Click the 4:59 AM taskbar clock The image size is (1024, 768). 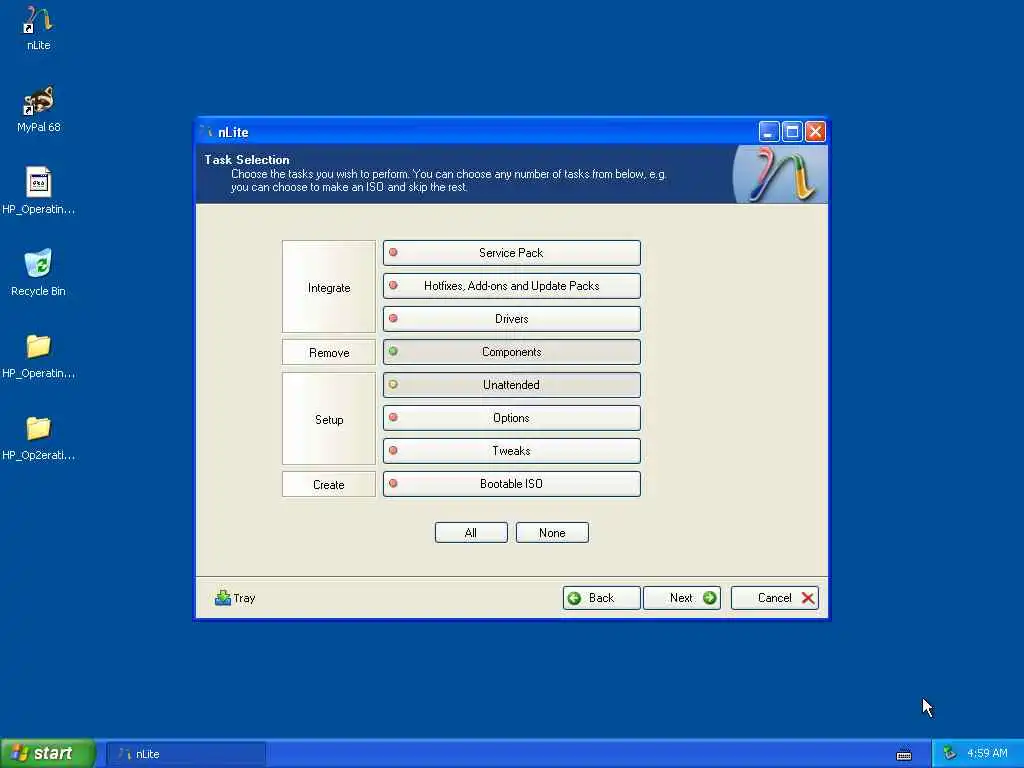coord(987,754)
